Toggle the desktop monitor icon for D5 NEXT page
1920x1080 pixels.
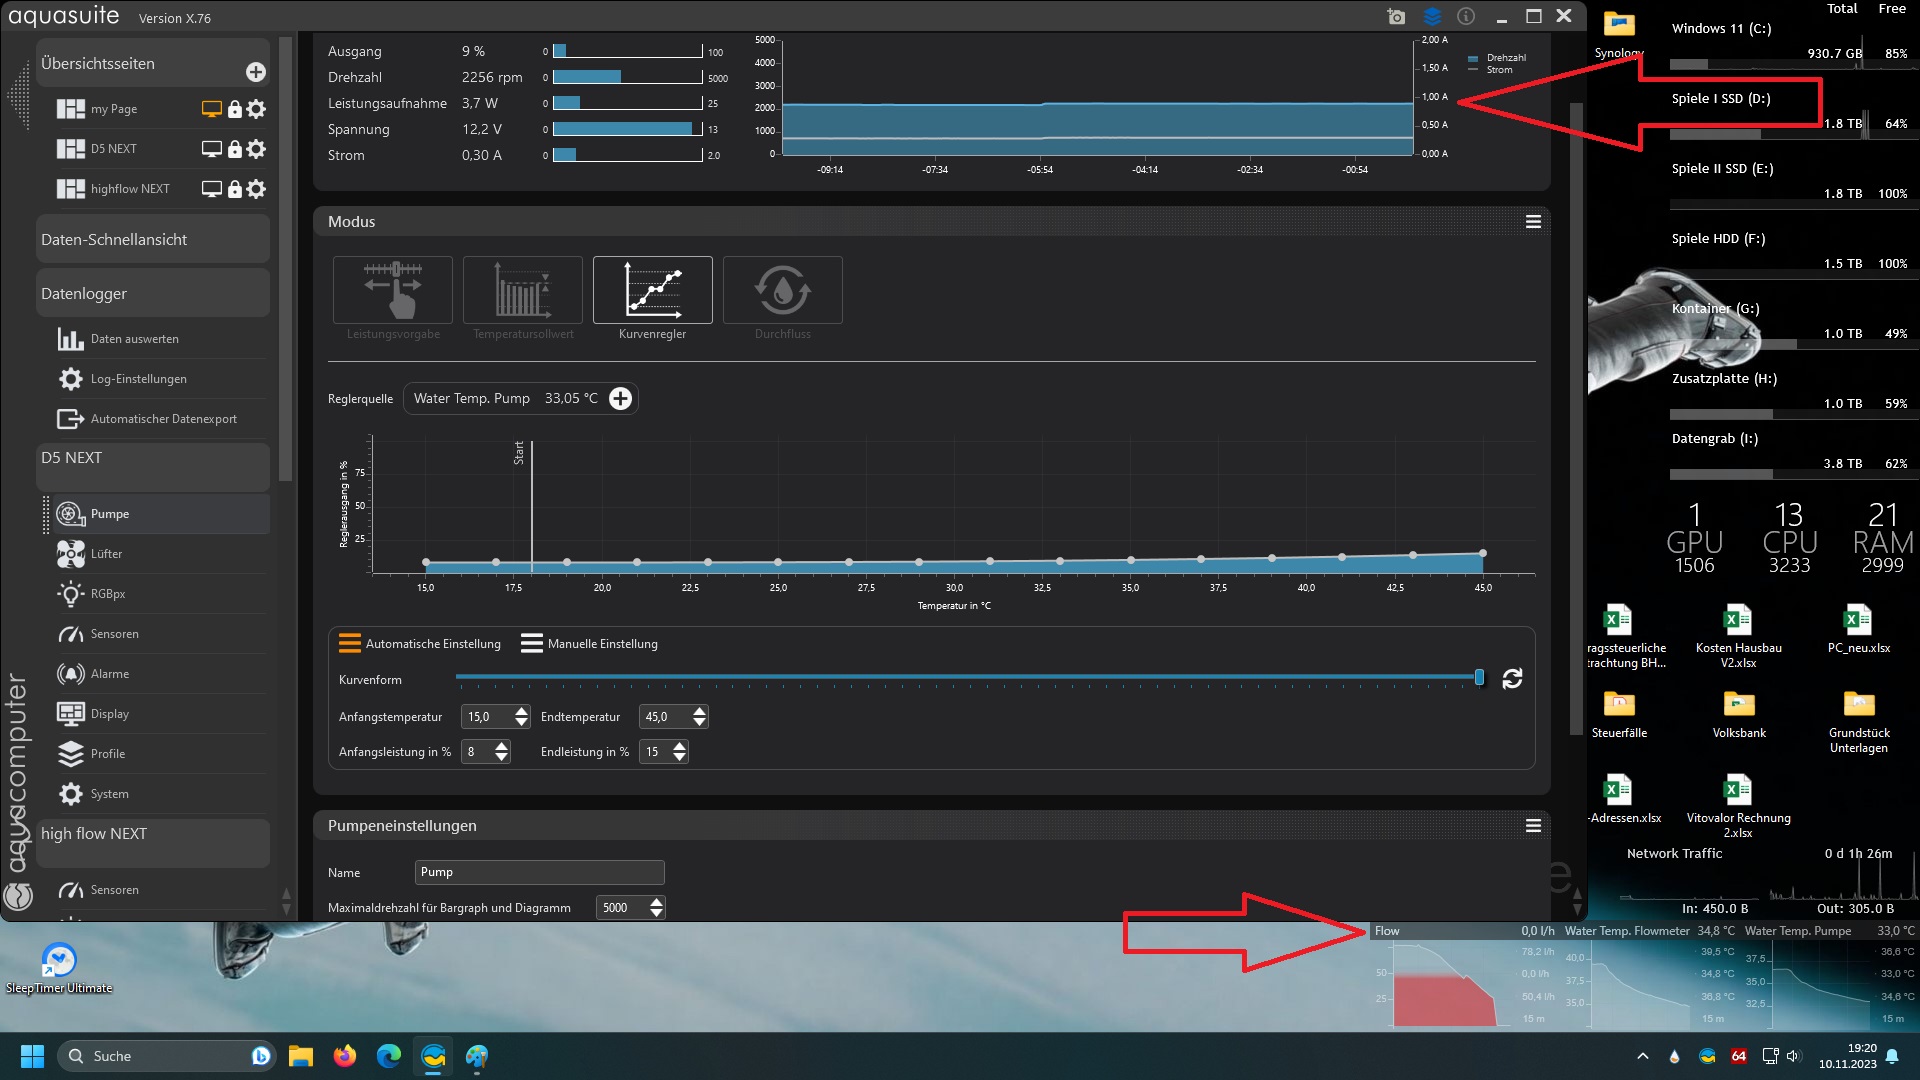point(211,149)
